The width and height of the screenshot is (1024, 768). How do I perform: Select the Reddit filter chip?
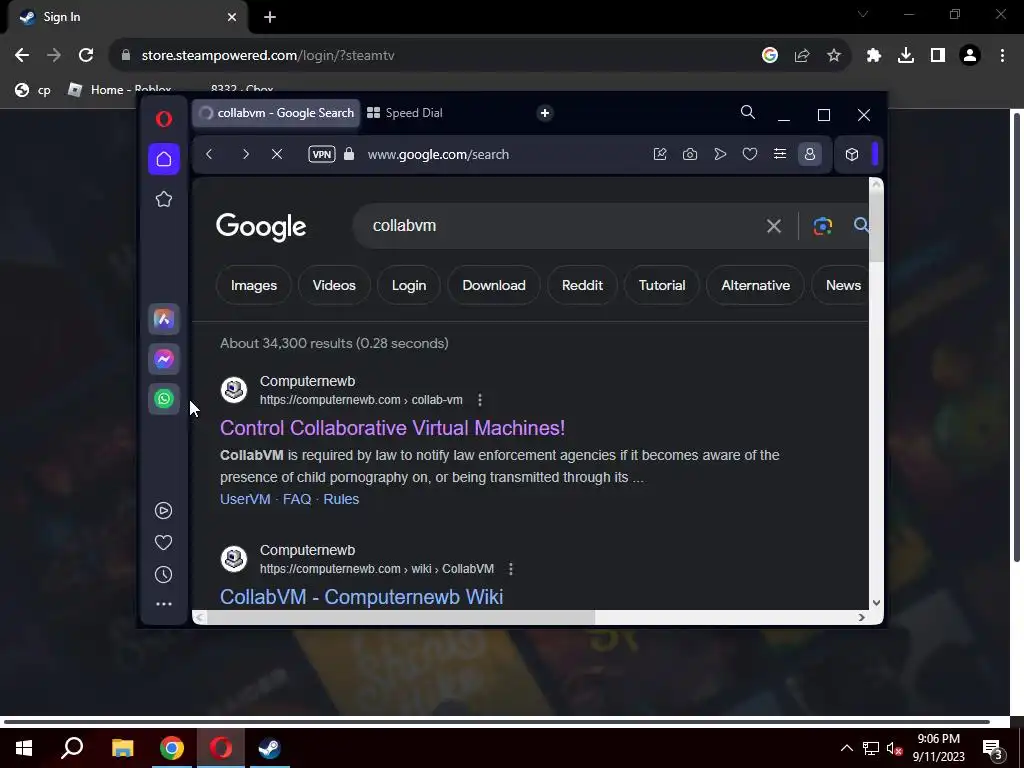[x=582, y=285]
